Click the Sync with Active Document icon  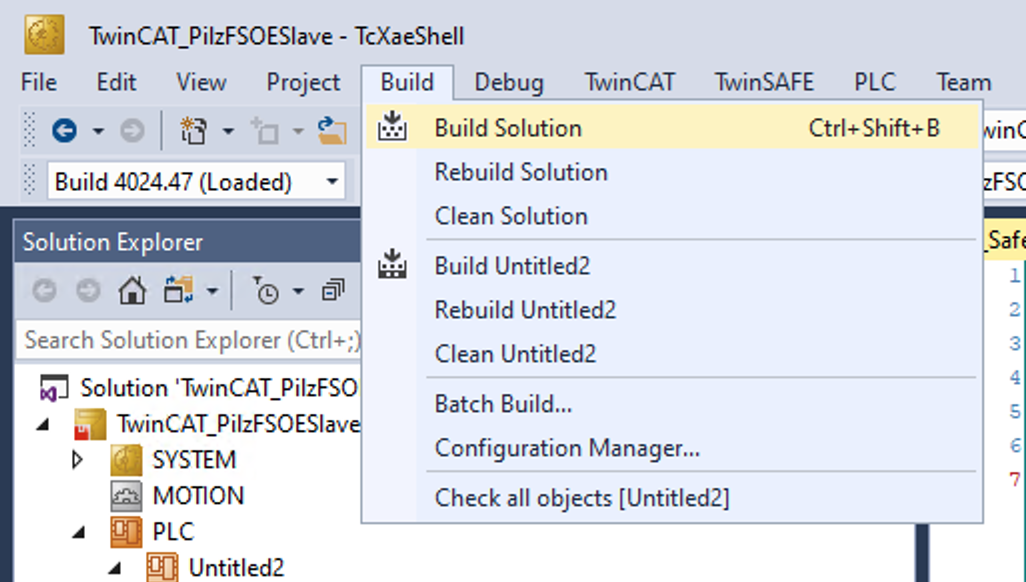point(178,290)
